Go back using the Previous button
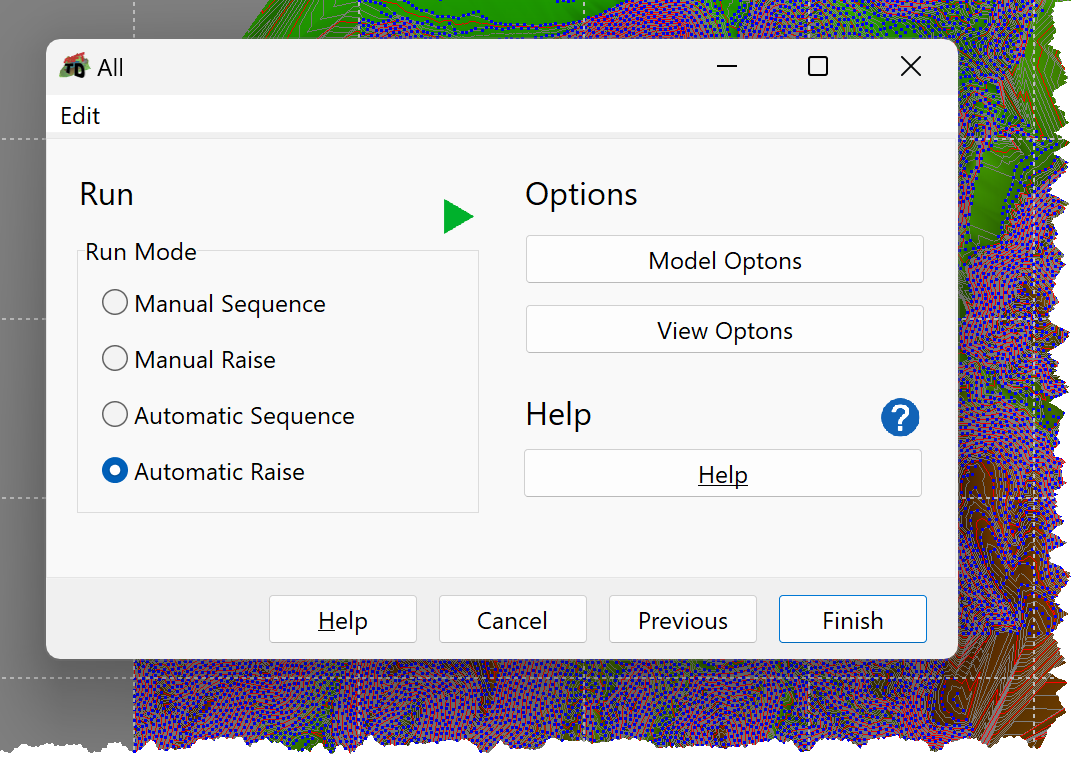Screen dimensions: 1078x763 (x=683, y=619)
